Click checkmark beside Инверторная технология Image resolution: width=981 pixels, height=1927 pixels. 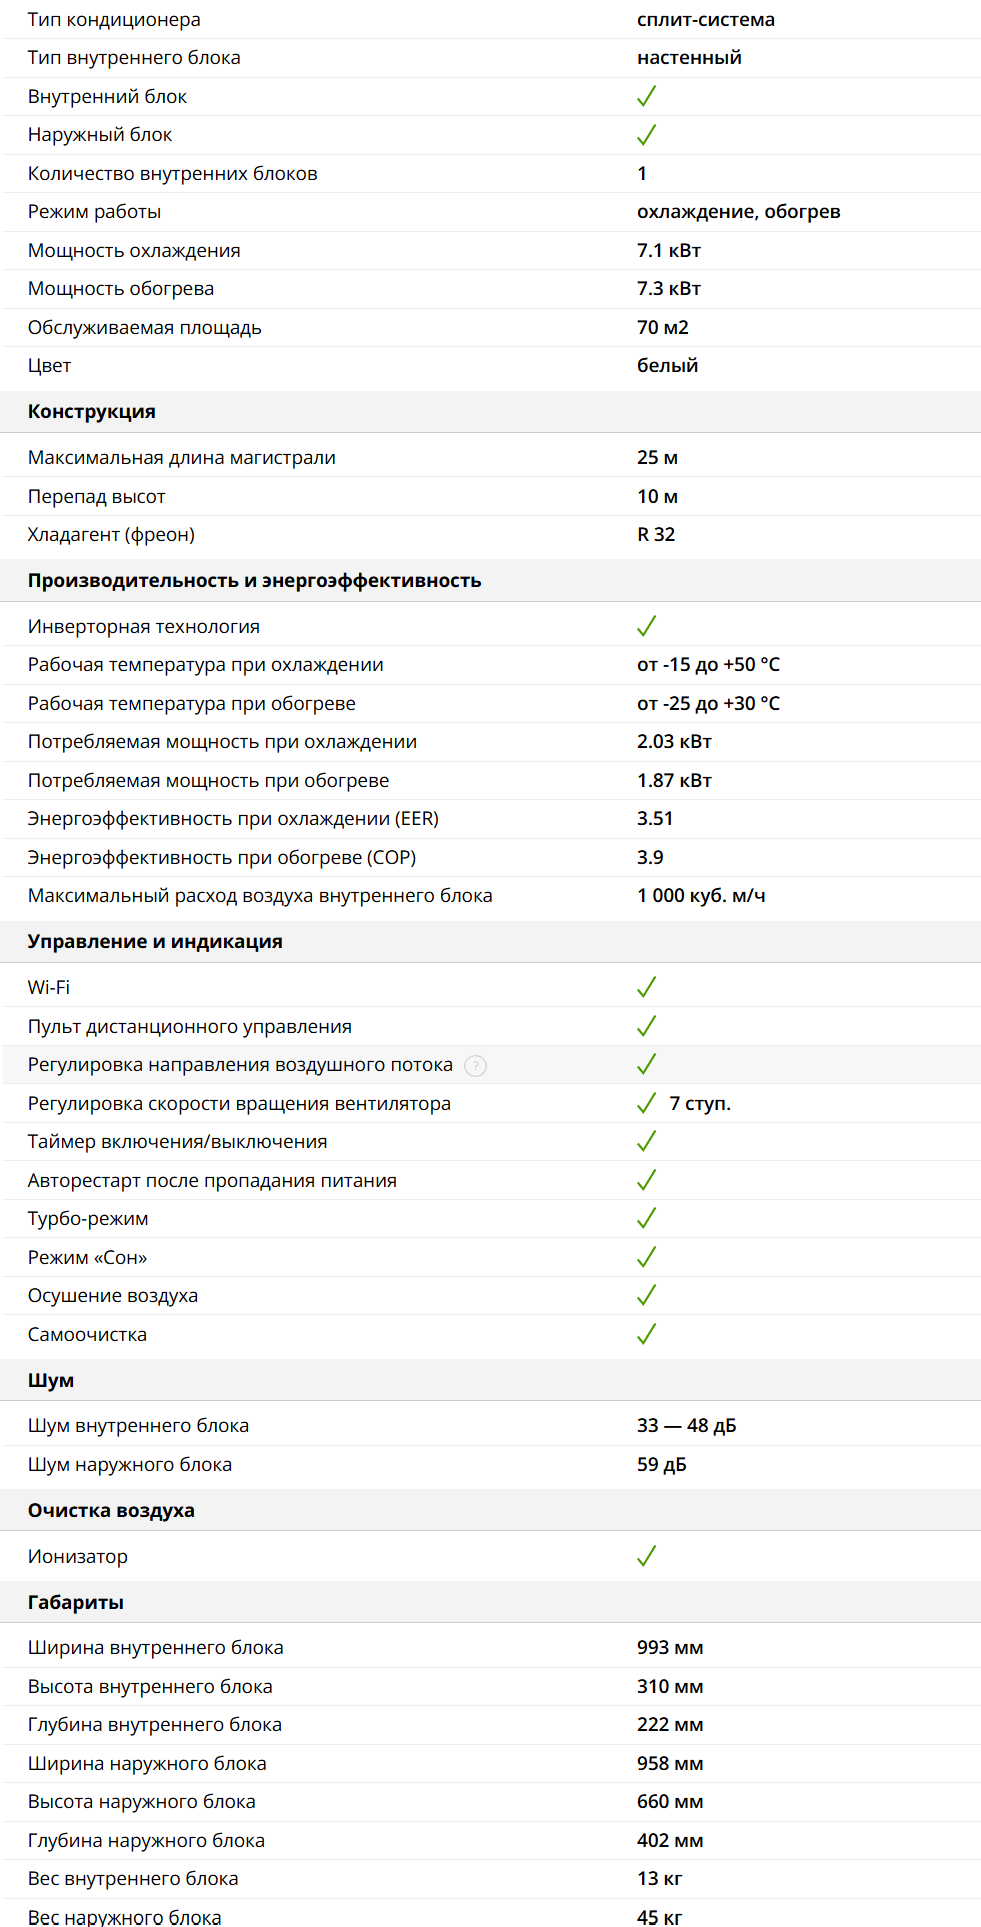coord(647,627)
